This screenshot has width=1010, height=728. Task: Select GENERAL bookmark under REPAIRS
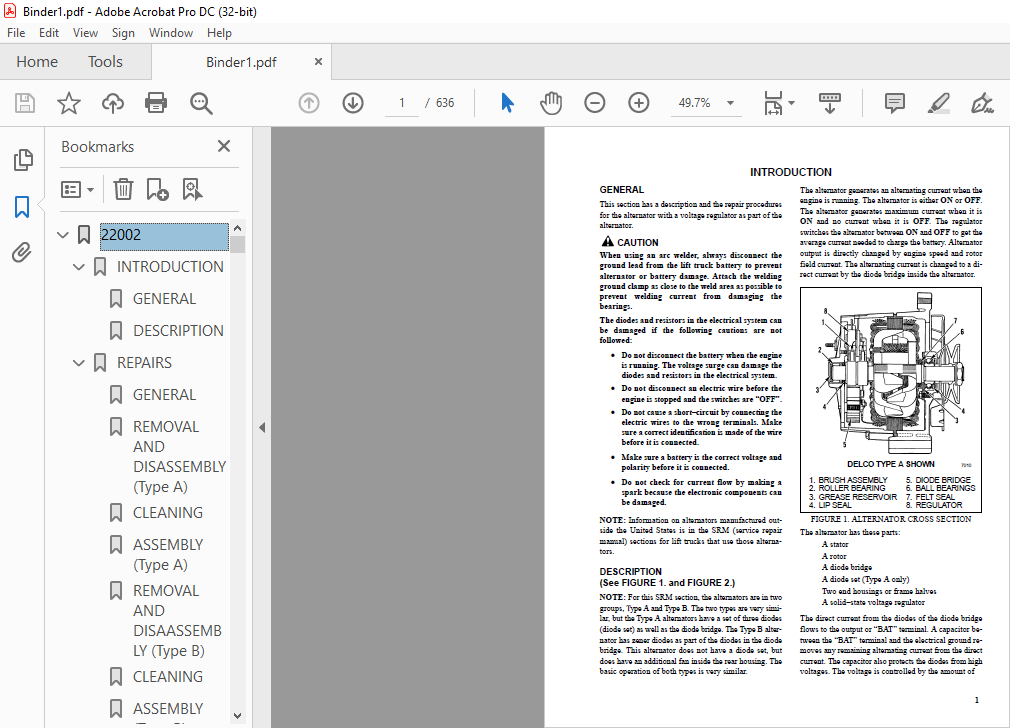(x=164, y=394)
